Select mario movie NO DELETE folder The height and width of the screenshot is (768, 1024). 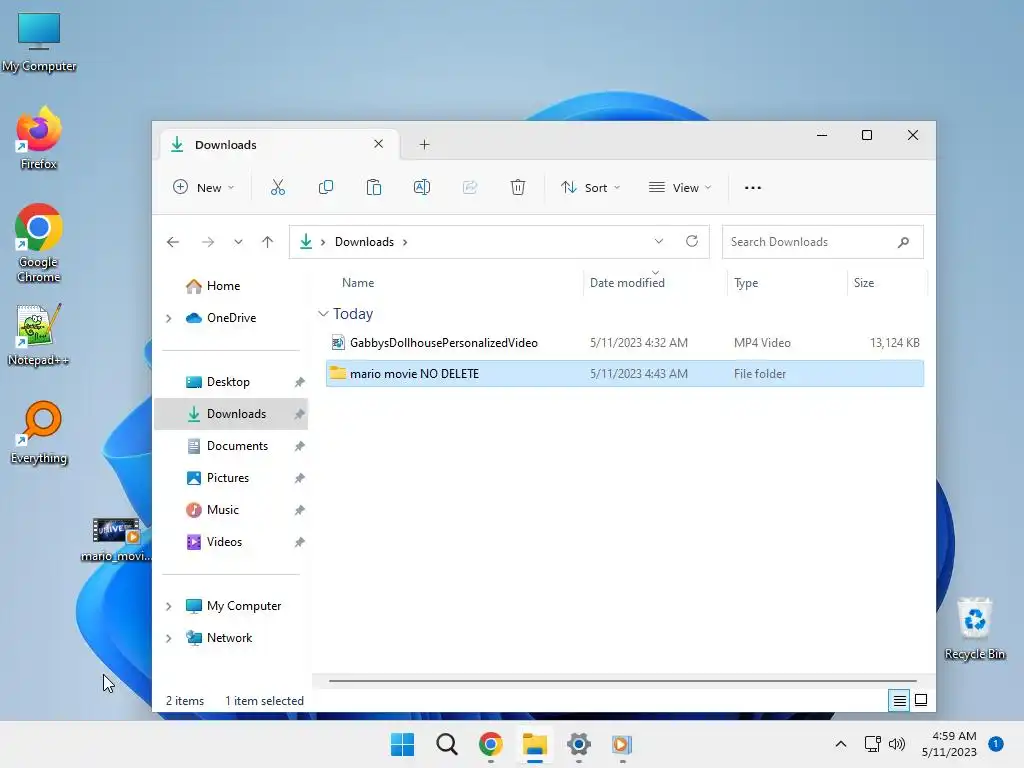(x=624, y=374)
